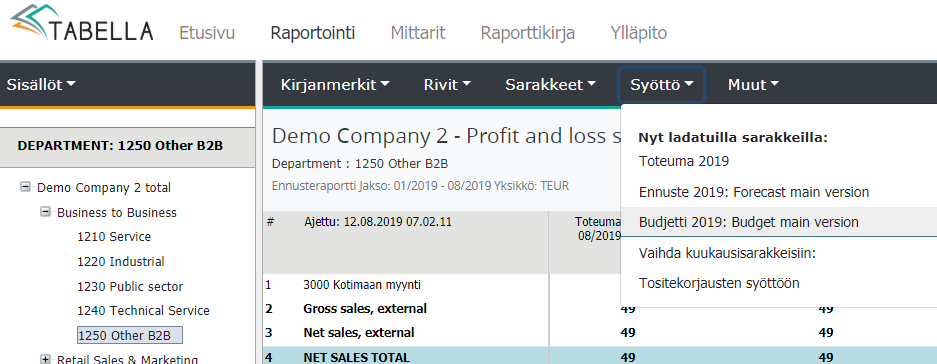Collapse the Business to Business branch
Viewport: 937px width, 364px height.
[45, 212]
